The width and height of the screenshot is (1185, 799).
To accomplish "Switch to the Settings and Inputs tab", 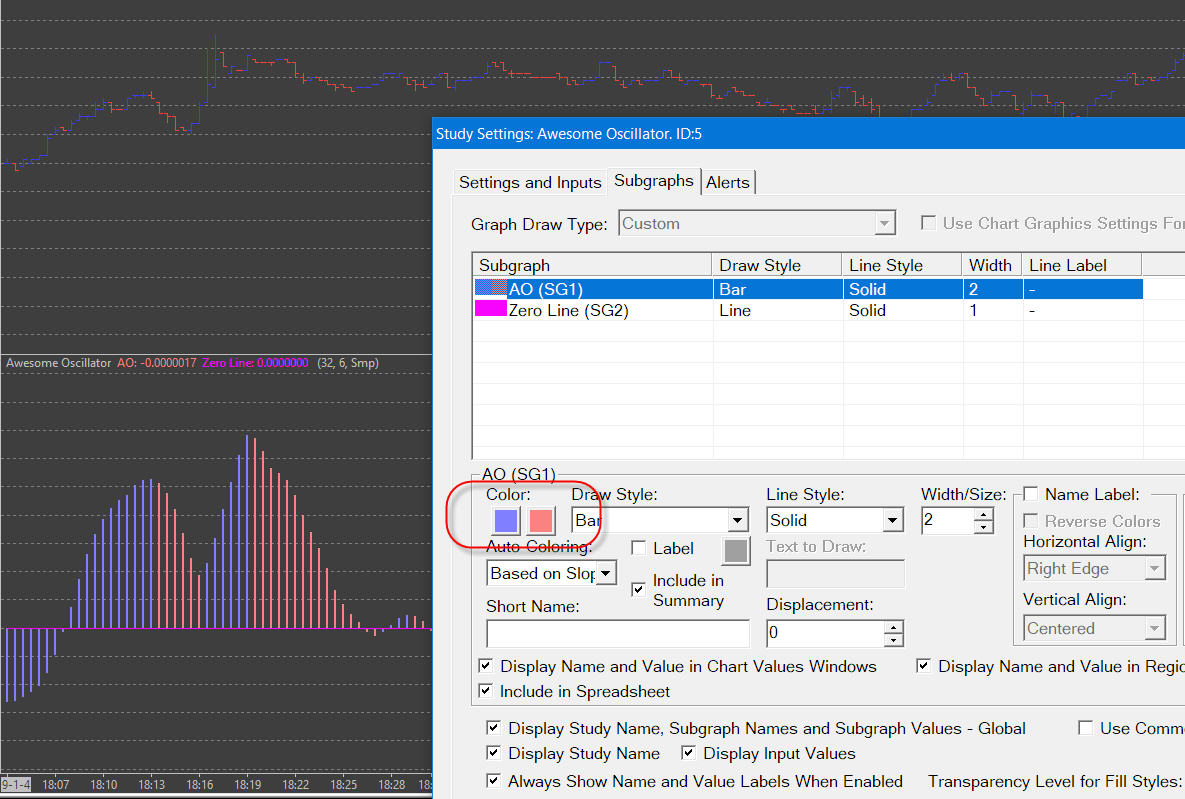I will (x=529, y=182).
